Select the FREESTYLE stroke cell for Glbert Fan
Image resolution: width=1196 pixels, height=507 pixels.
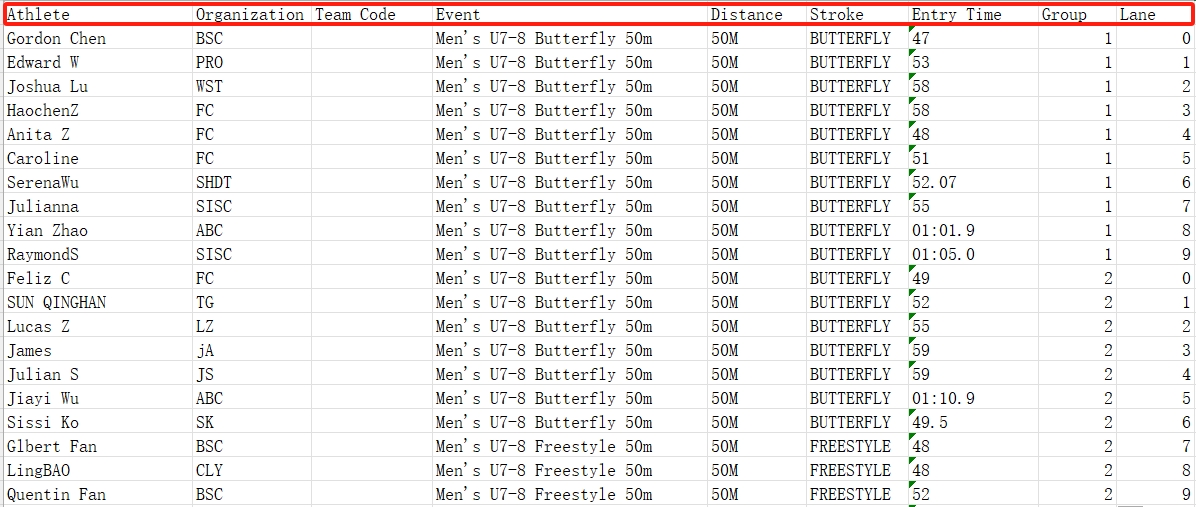point(857,447)
